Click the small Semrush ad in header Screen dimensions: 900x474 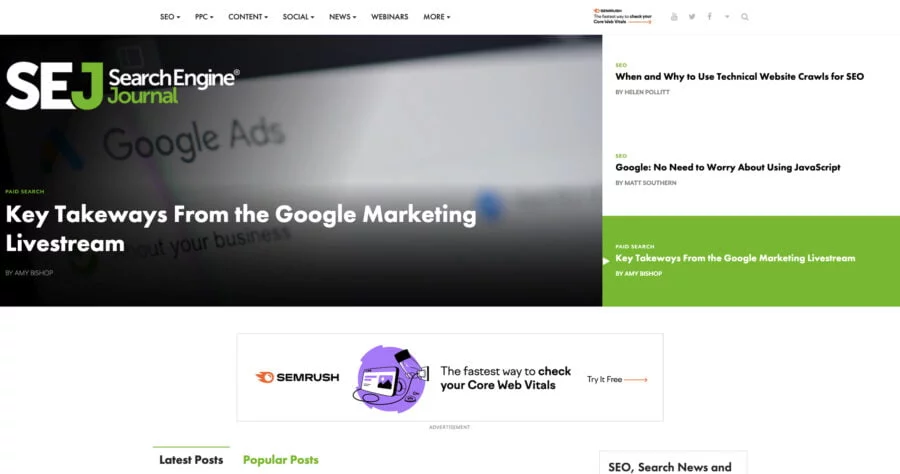pyautogui.click(x=623, y=16)
